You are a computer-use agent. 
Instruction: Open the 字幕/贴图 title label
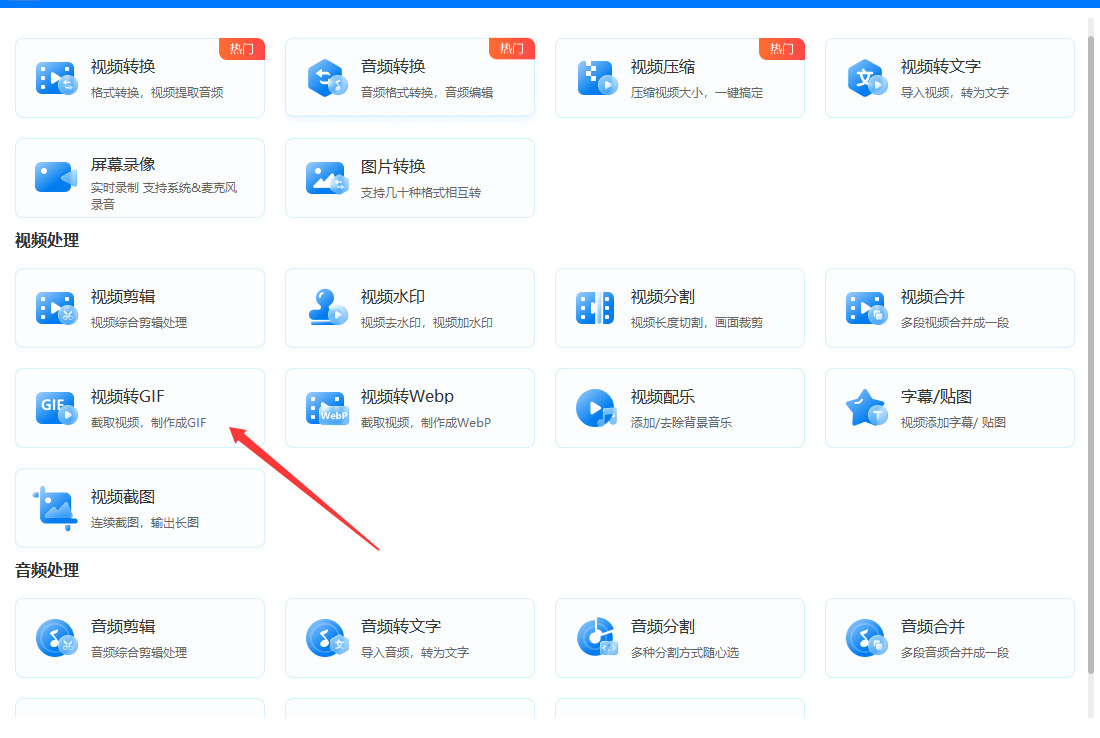coord(937,396)
